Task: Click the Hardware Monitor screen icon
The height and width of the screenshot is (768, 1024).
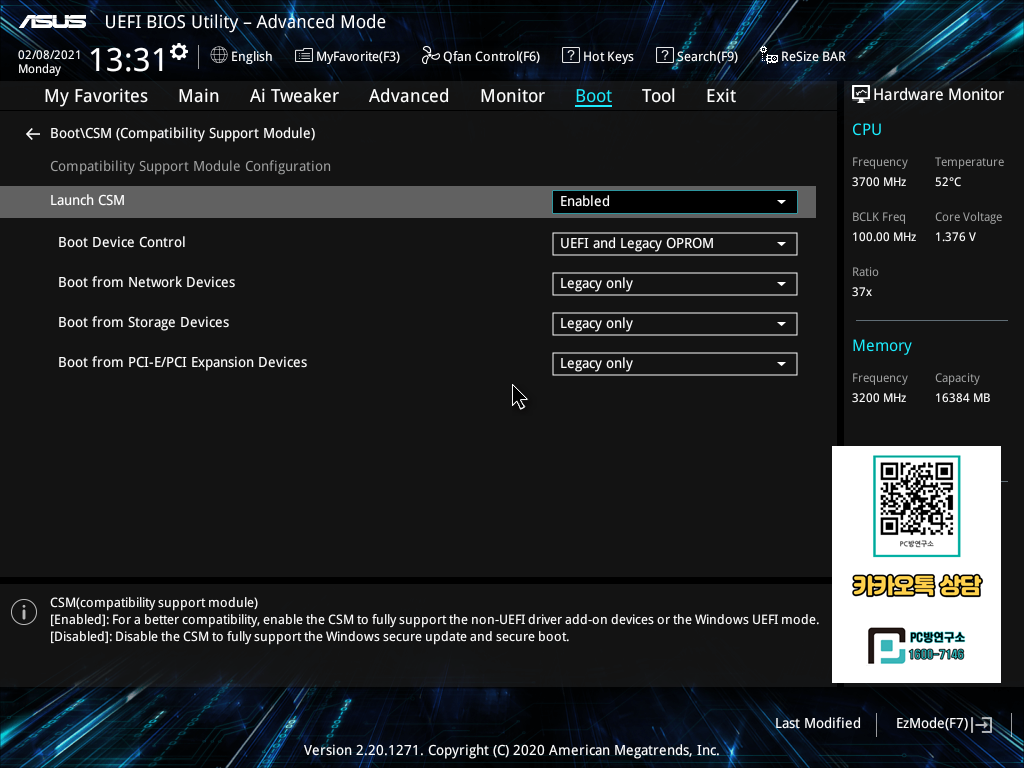Action: pyautogui.click(x=861, y=95)
